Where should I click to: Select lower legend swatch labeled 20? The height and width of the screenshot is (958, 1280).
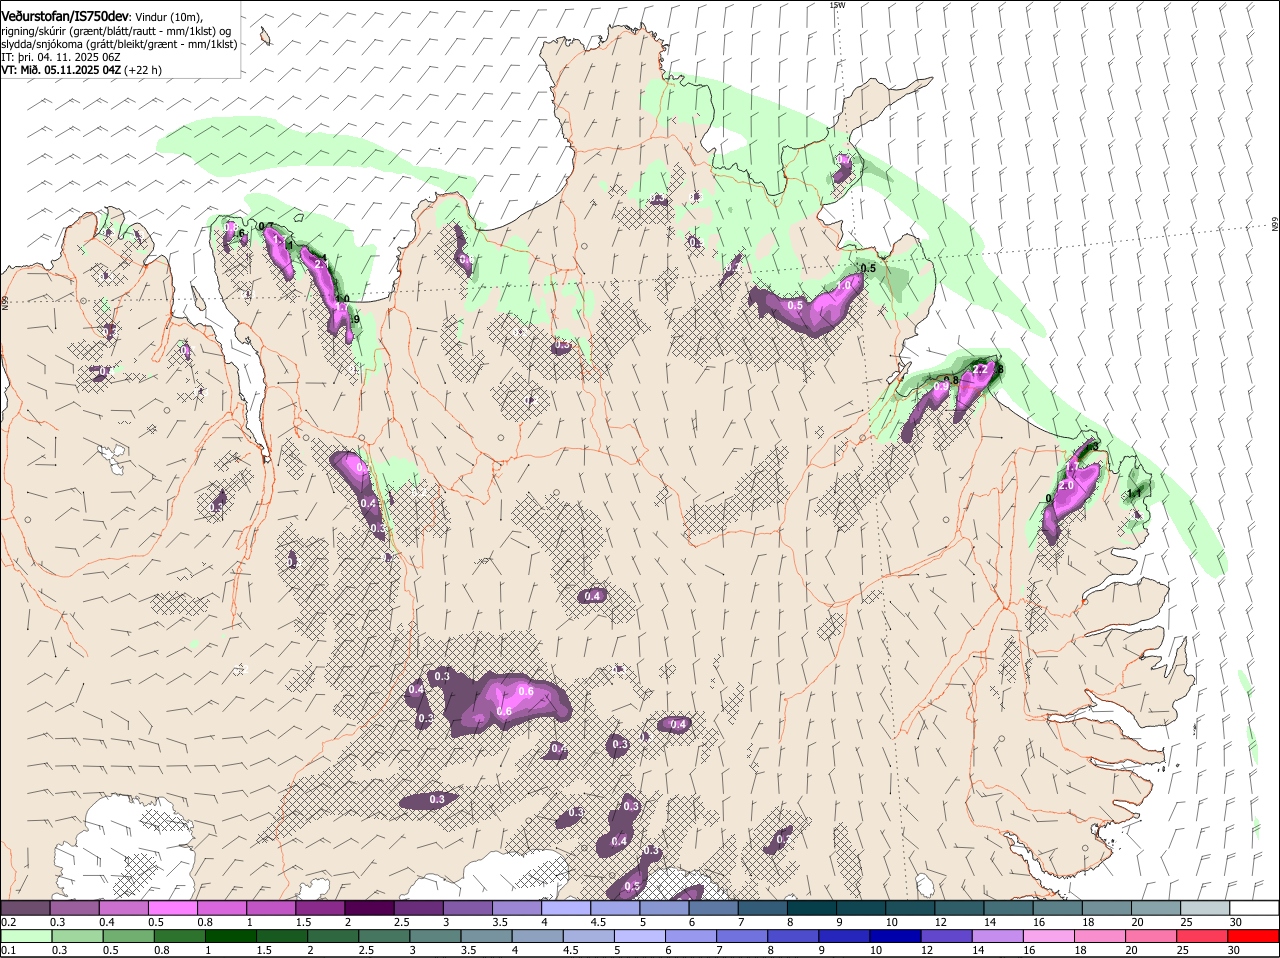pyautogui.click(x=1152, y=936)
